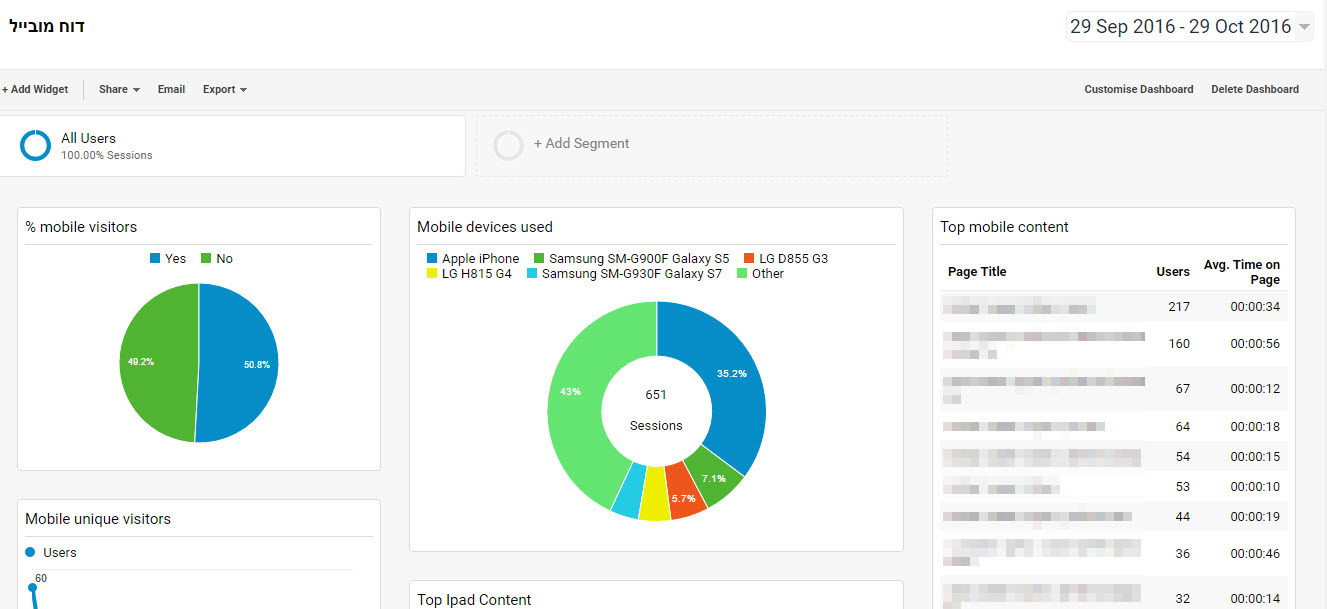Click the row with 67 users
This screenshot has height=609, width=1327.
tap(1114, 389)
